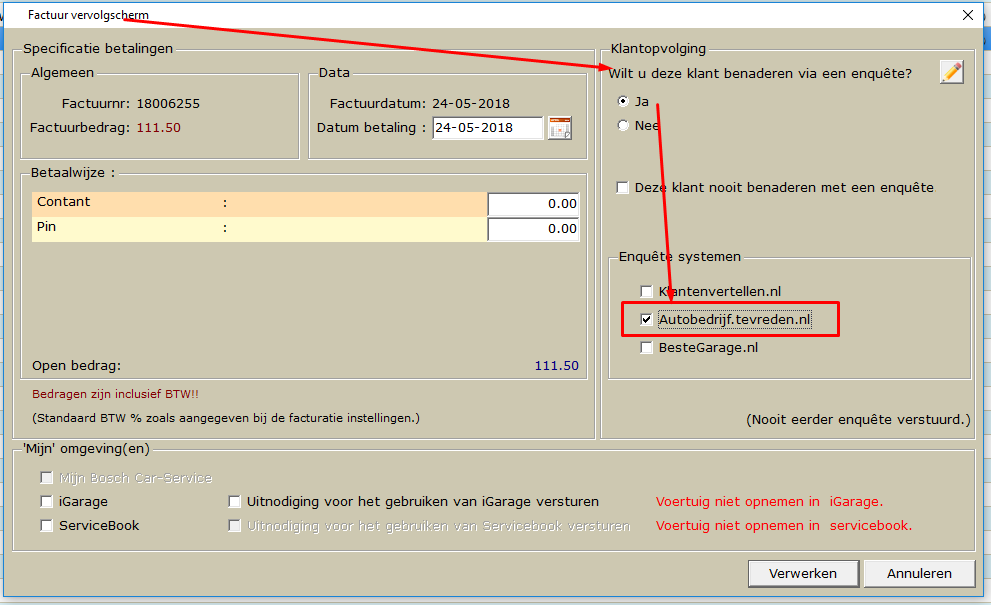Enable the Klantenvertellen.nl checkbox
This screenshot has width=991, height=605.
click(x=647, y=292)
